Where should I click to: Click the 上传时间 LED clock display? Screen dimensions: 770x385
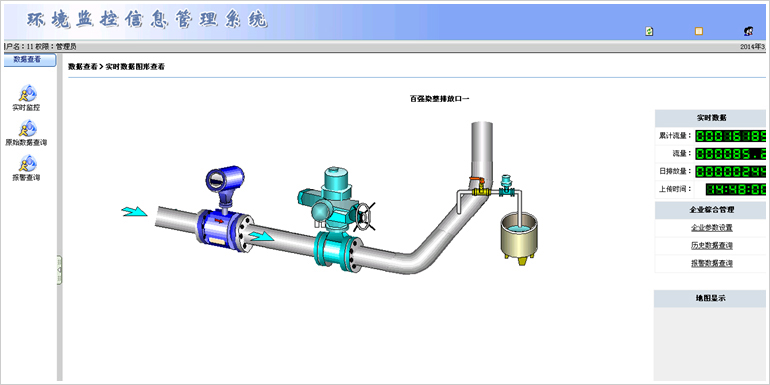coord(735,189)
